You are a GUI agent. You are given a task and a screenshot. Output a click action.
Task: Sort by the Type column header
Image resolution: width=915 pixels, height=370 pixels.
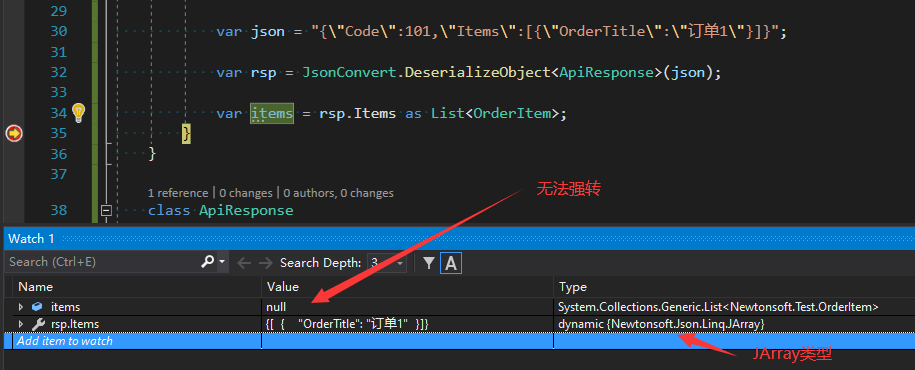pos(734,287)
